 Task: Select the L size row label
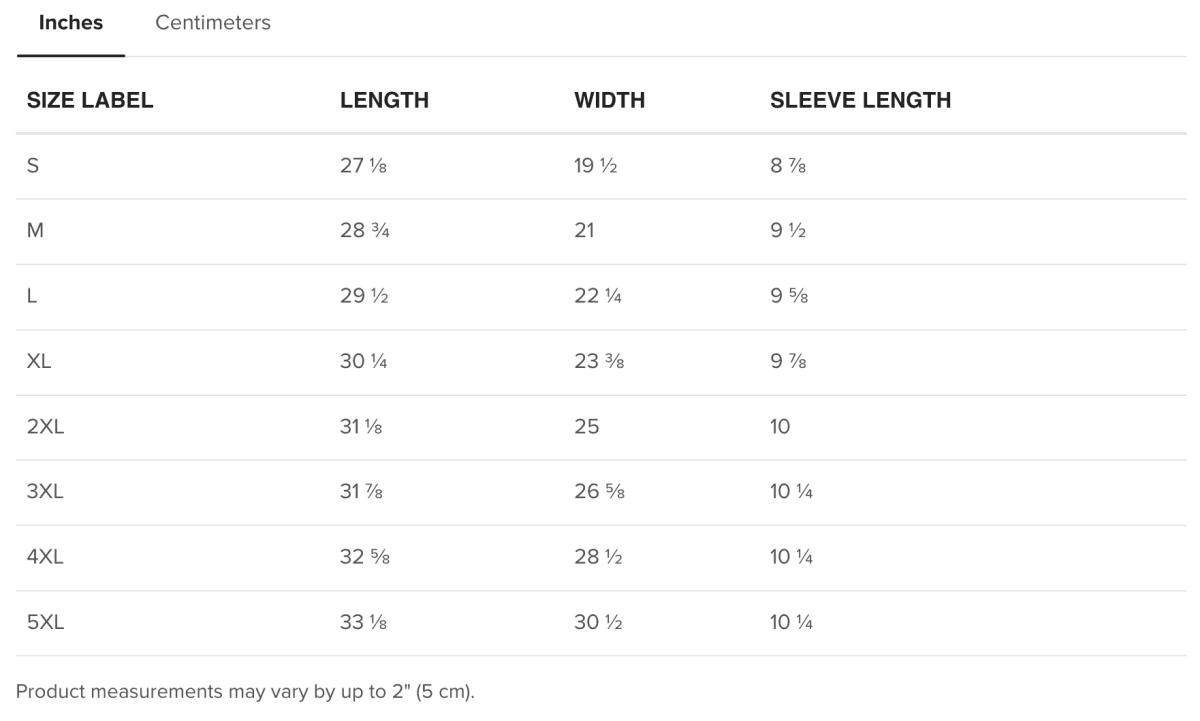[x=32, y=297]
